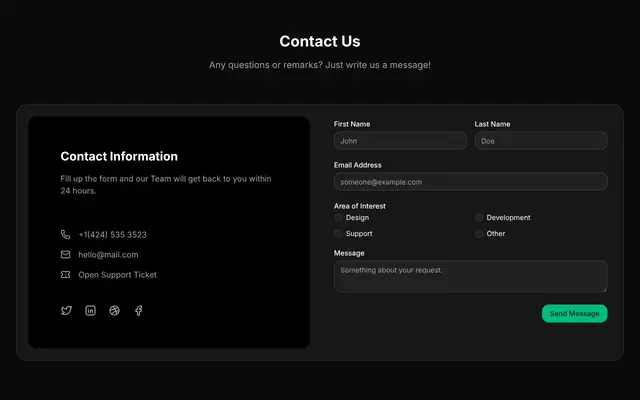Click the hello@mail.com email link
The width and height of the screenshot is (640, 400).
(108, 255)
